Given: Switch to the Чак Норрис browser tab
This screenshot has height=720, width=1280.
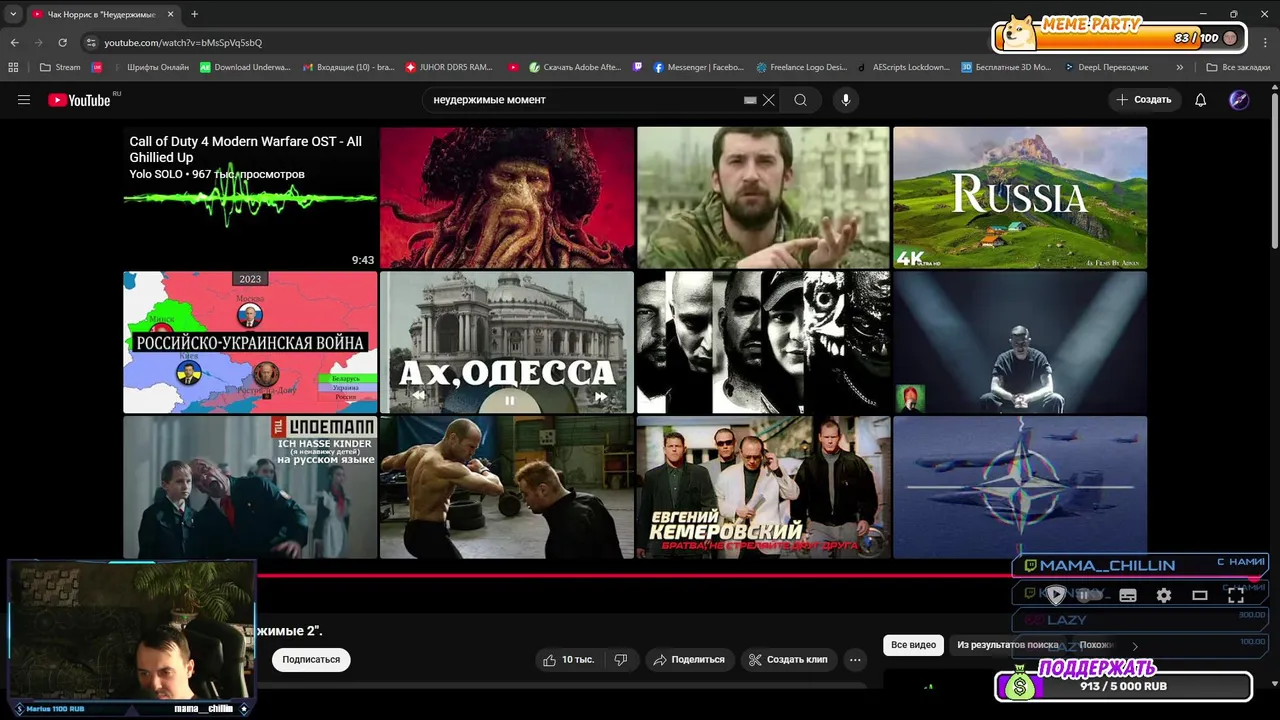Looking at the screenshot, I should [x=102, y=14].
